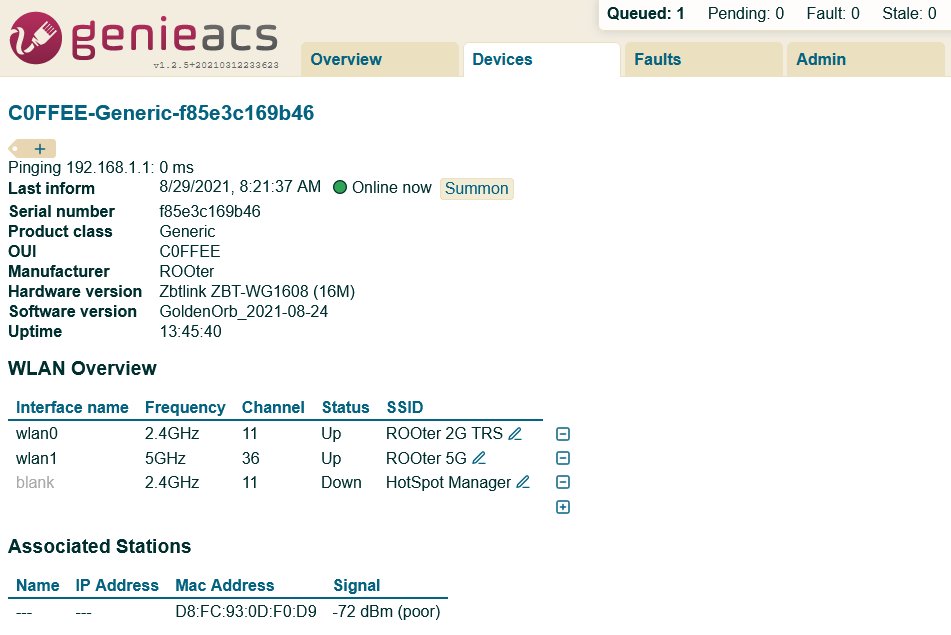Screen dimensions: 951x635
Task: Click the ROOter 2G TRS SSID text
Action: [445, 434]
